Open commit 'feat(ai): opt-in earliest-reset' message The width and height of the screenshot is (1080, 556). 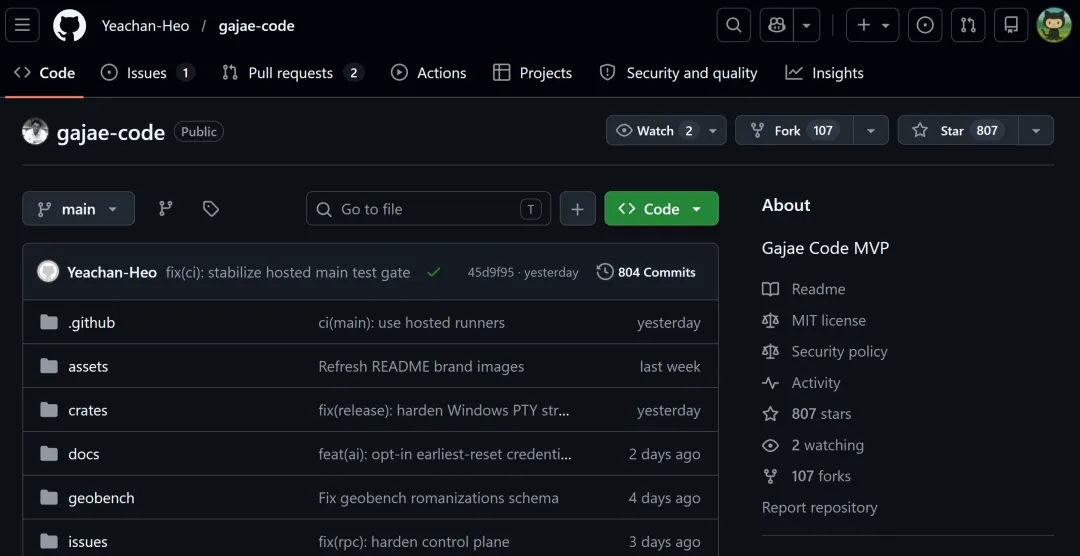(445, 454)
